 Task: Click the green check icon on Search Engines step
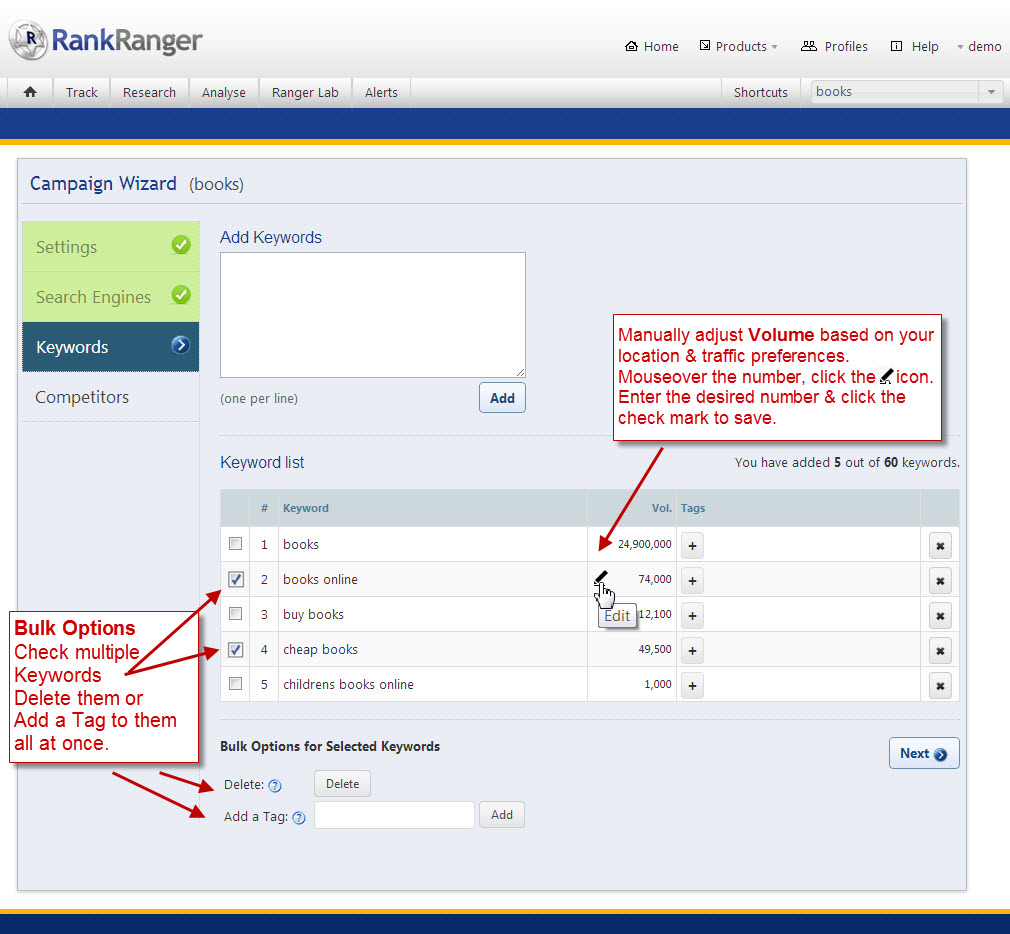(x=181, y=295)
